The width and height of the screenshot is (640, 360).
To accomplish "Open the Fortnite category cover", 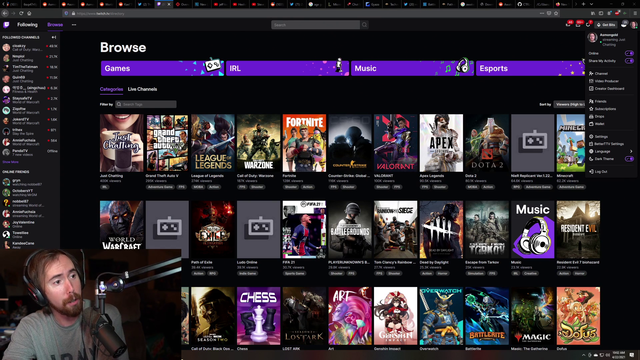I will 304,143.
